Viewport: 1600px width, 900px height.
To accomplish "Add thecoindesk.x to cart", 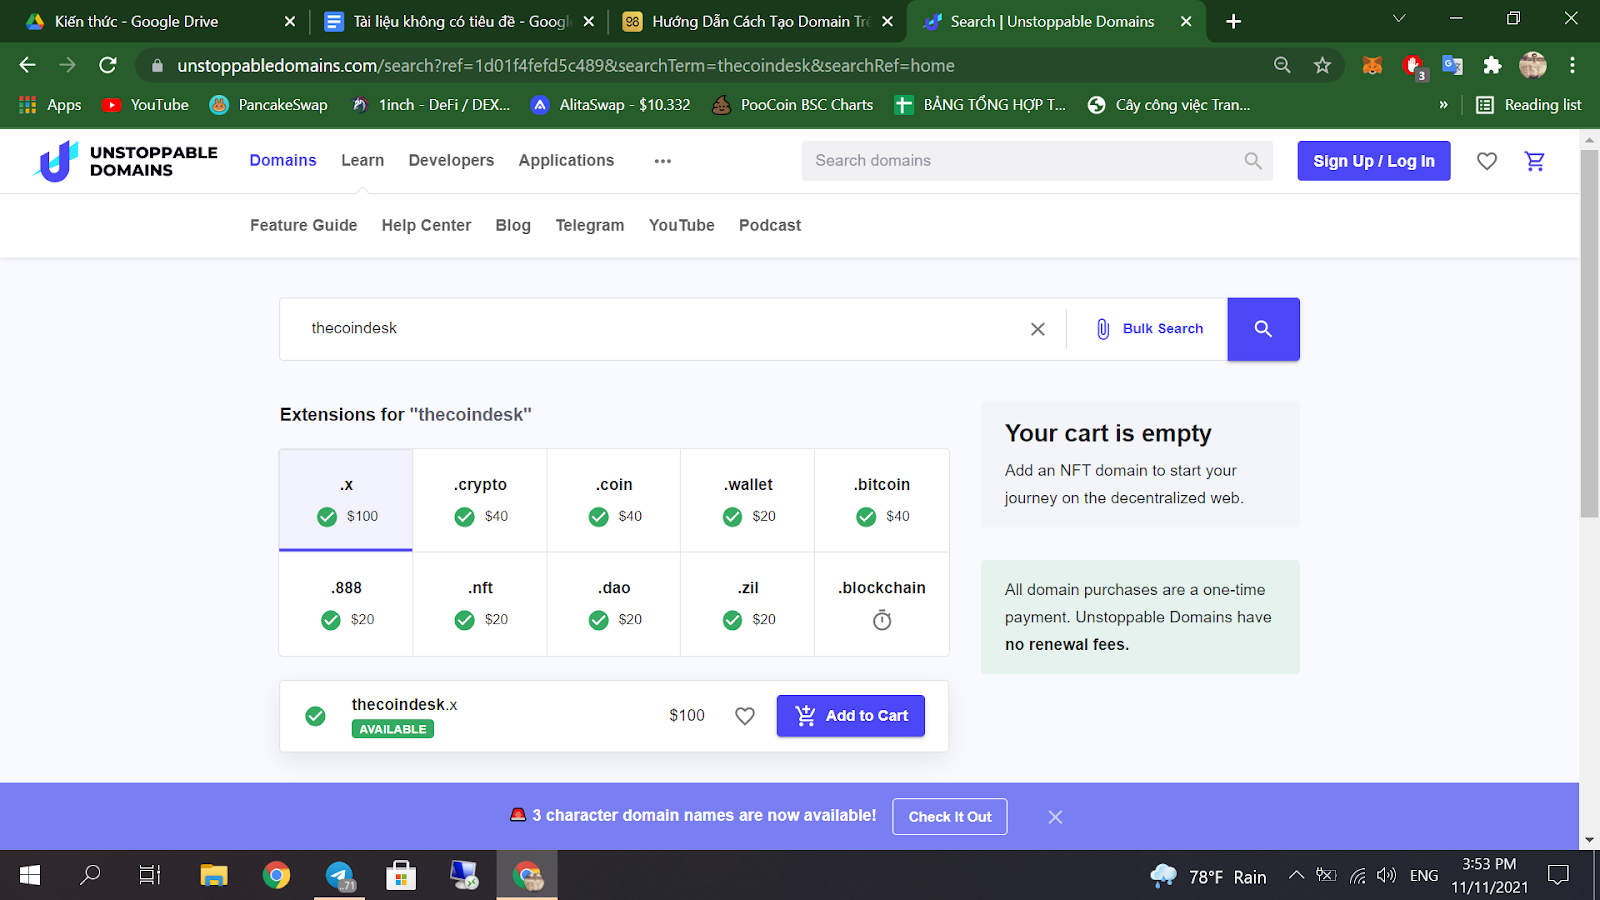I will click(x=851, y=716).
